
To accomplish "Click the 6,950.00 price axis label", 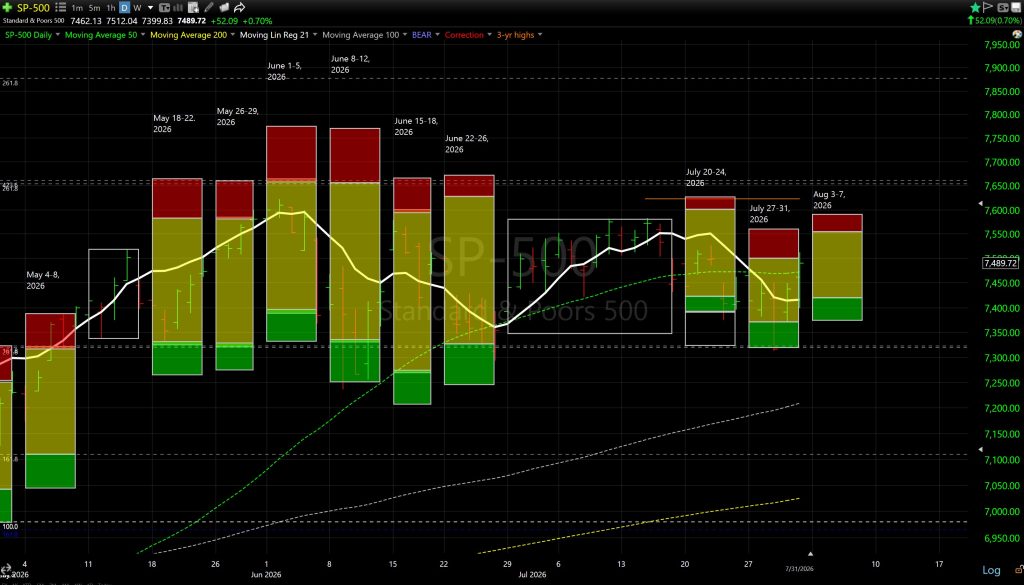I will (x=1002, y=539).
